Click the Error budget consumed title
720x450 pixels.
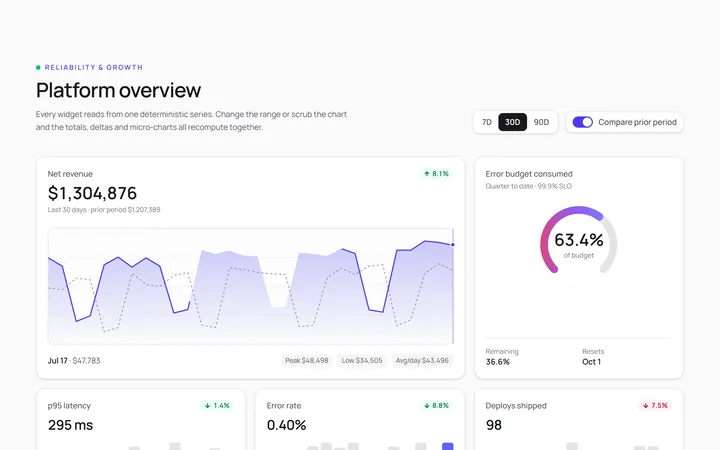(x=529, y=174)
